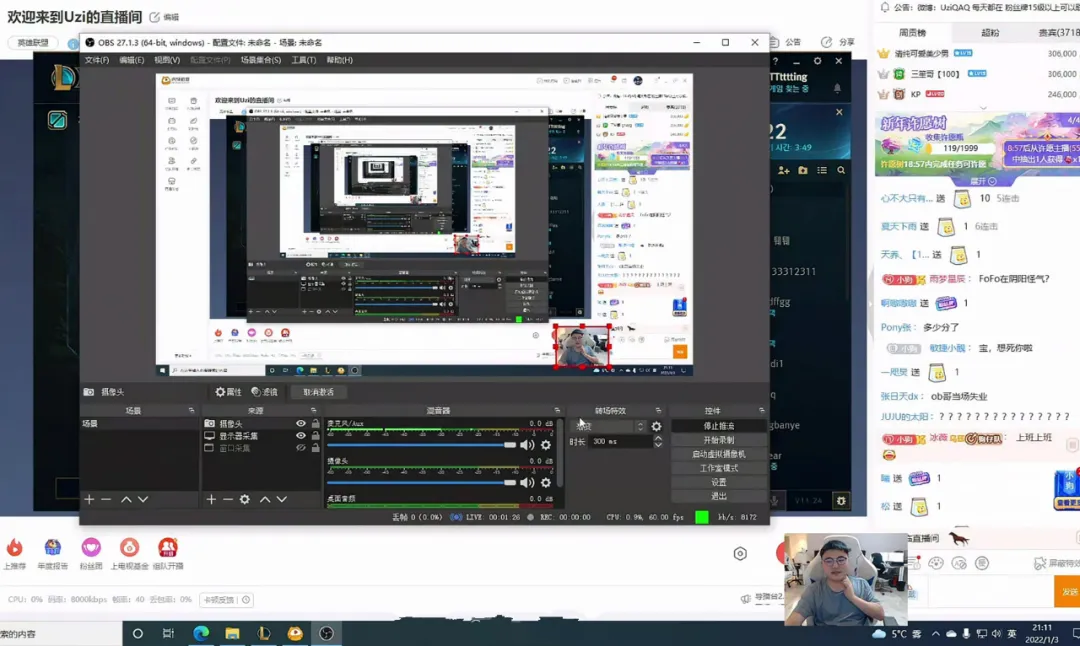Viewport: 1080px width, 646px height.
Task: Click the 分享 share button
Action: point(838,42)
